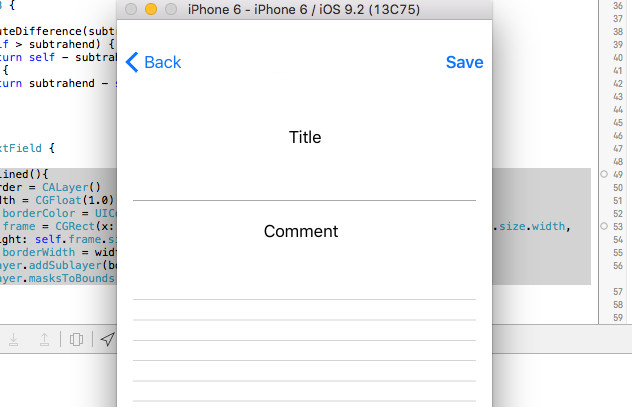Click the xtField code line
The height and width of the screenshot is (407, 632).
[27, 148]
